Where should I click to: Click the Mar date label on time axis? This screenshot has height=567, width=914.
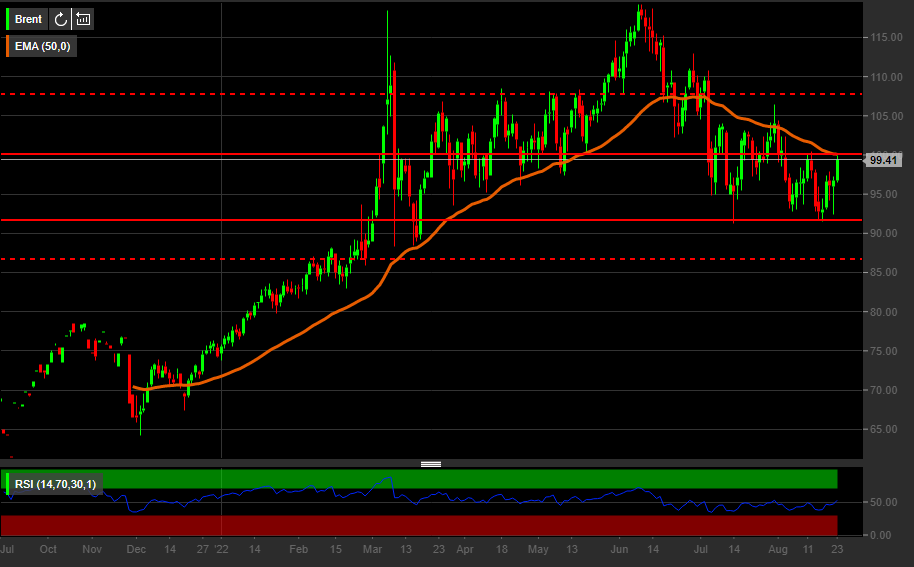[x=372, y=549]
